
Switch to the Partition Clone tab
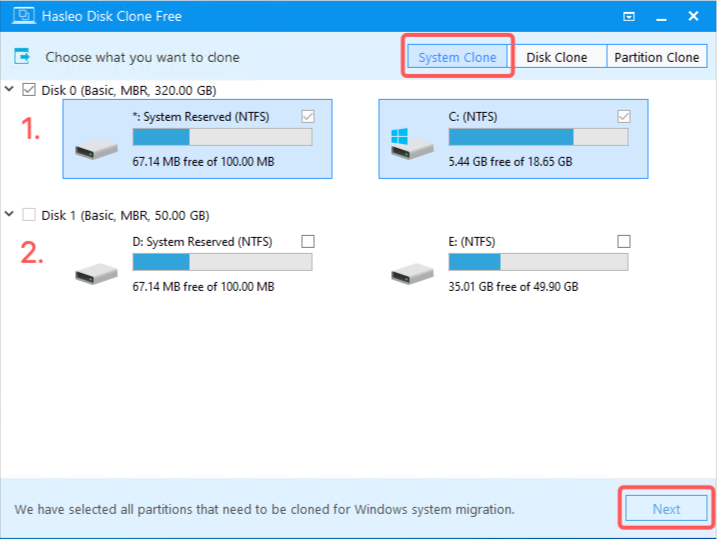tap(657, 57)
